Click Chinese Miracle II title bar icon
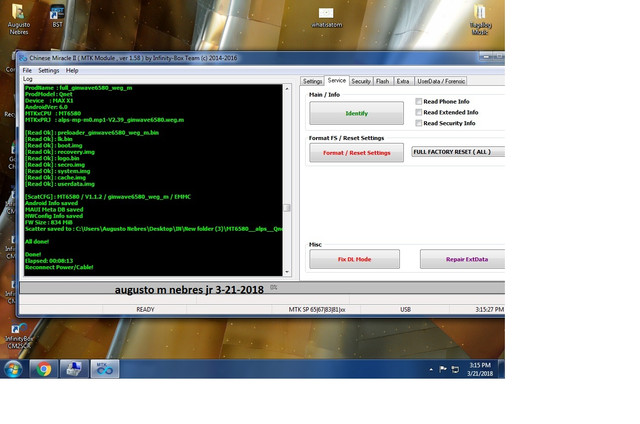 point(23,58)
